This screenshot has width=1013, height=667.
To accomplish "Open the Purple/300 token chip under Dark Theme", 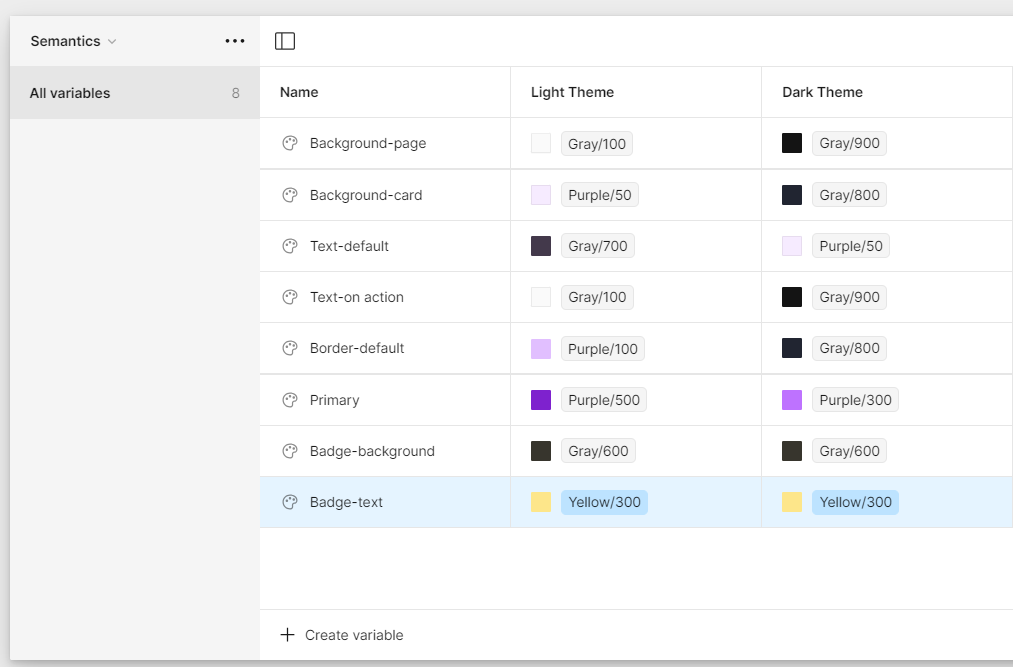I will [855, 399].
